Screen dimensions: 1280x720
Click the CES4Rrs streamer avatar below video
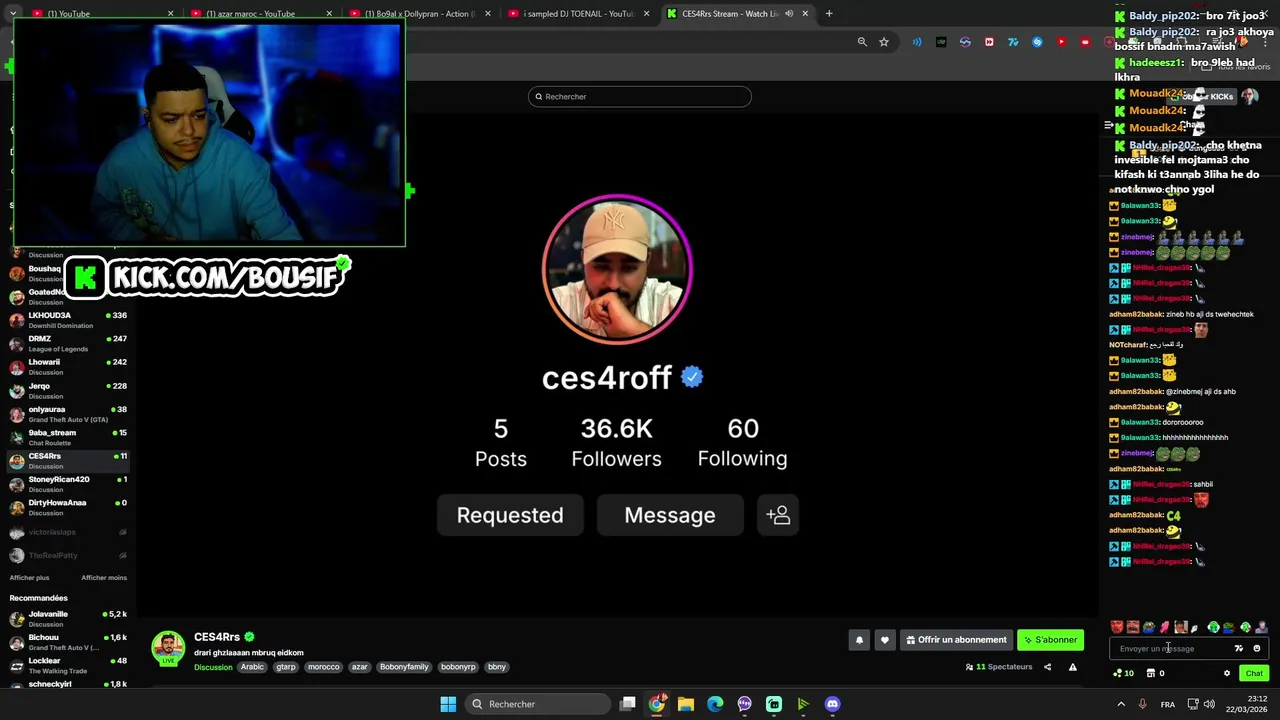[168, 647]
